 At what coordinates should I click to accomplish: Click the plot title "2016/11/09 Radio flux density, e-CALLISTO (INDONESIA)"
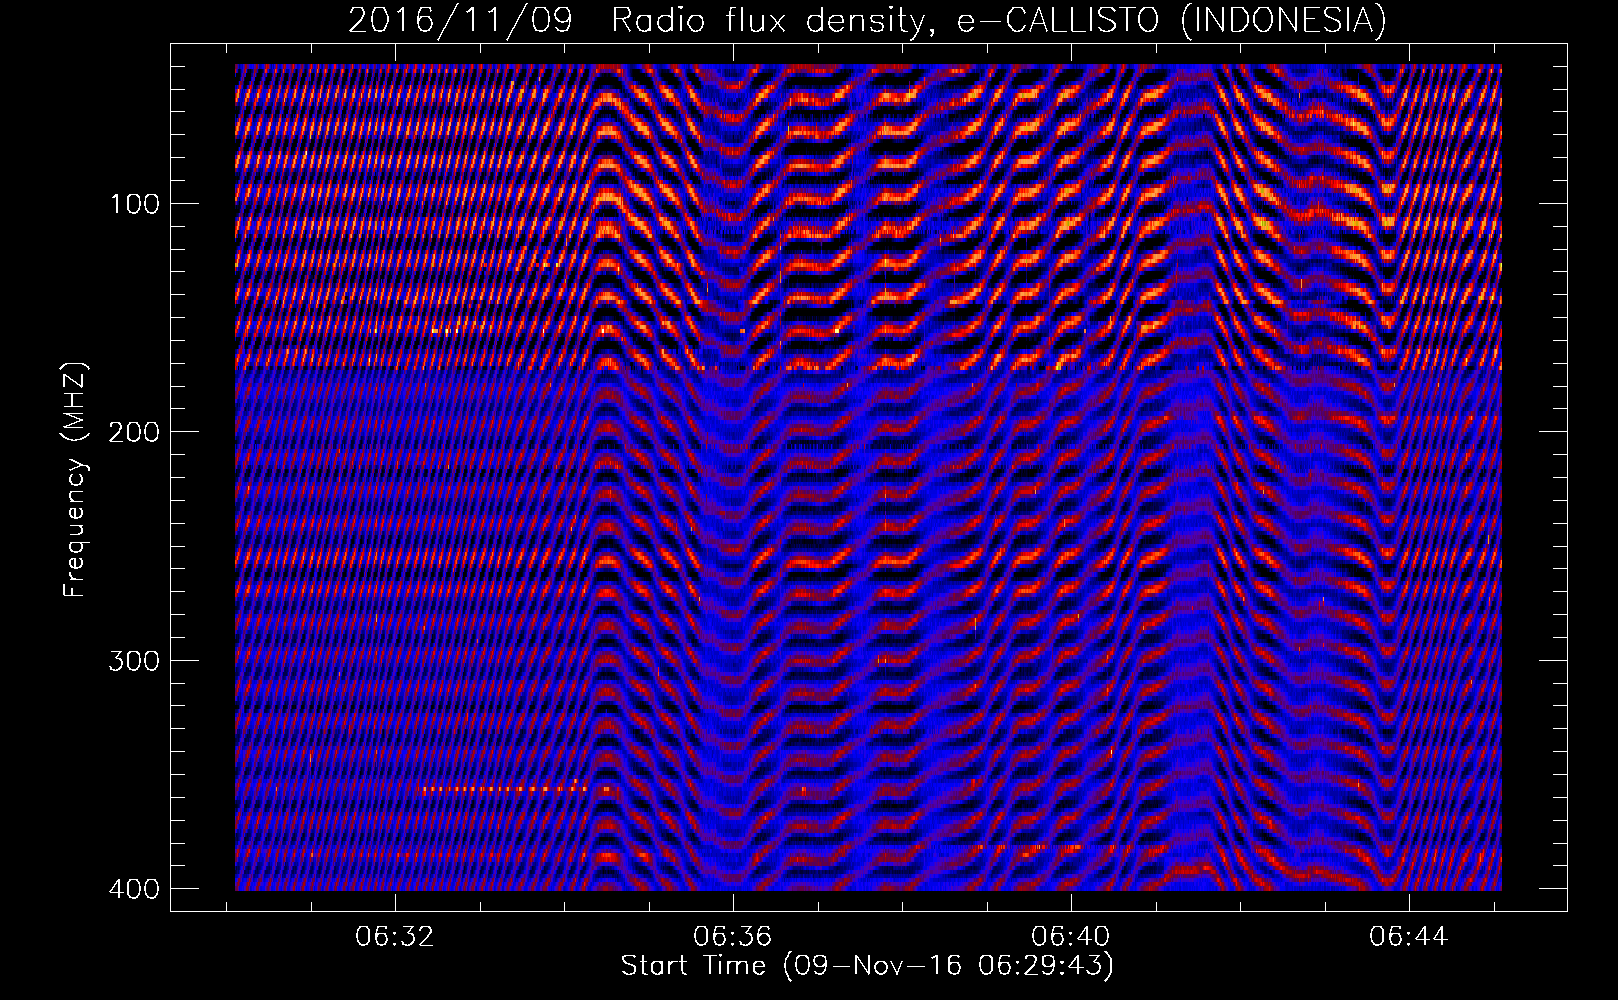tap(867, 20)
